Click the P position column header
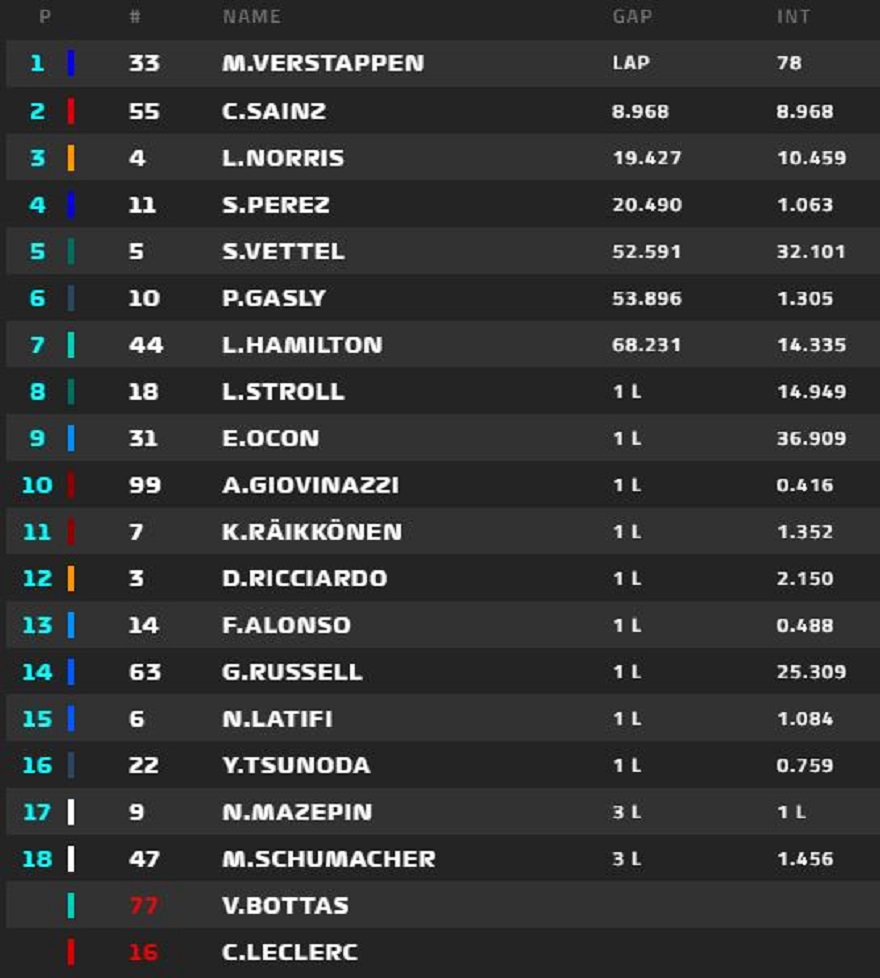 (x=44, y=17)
